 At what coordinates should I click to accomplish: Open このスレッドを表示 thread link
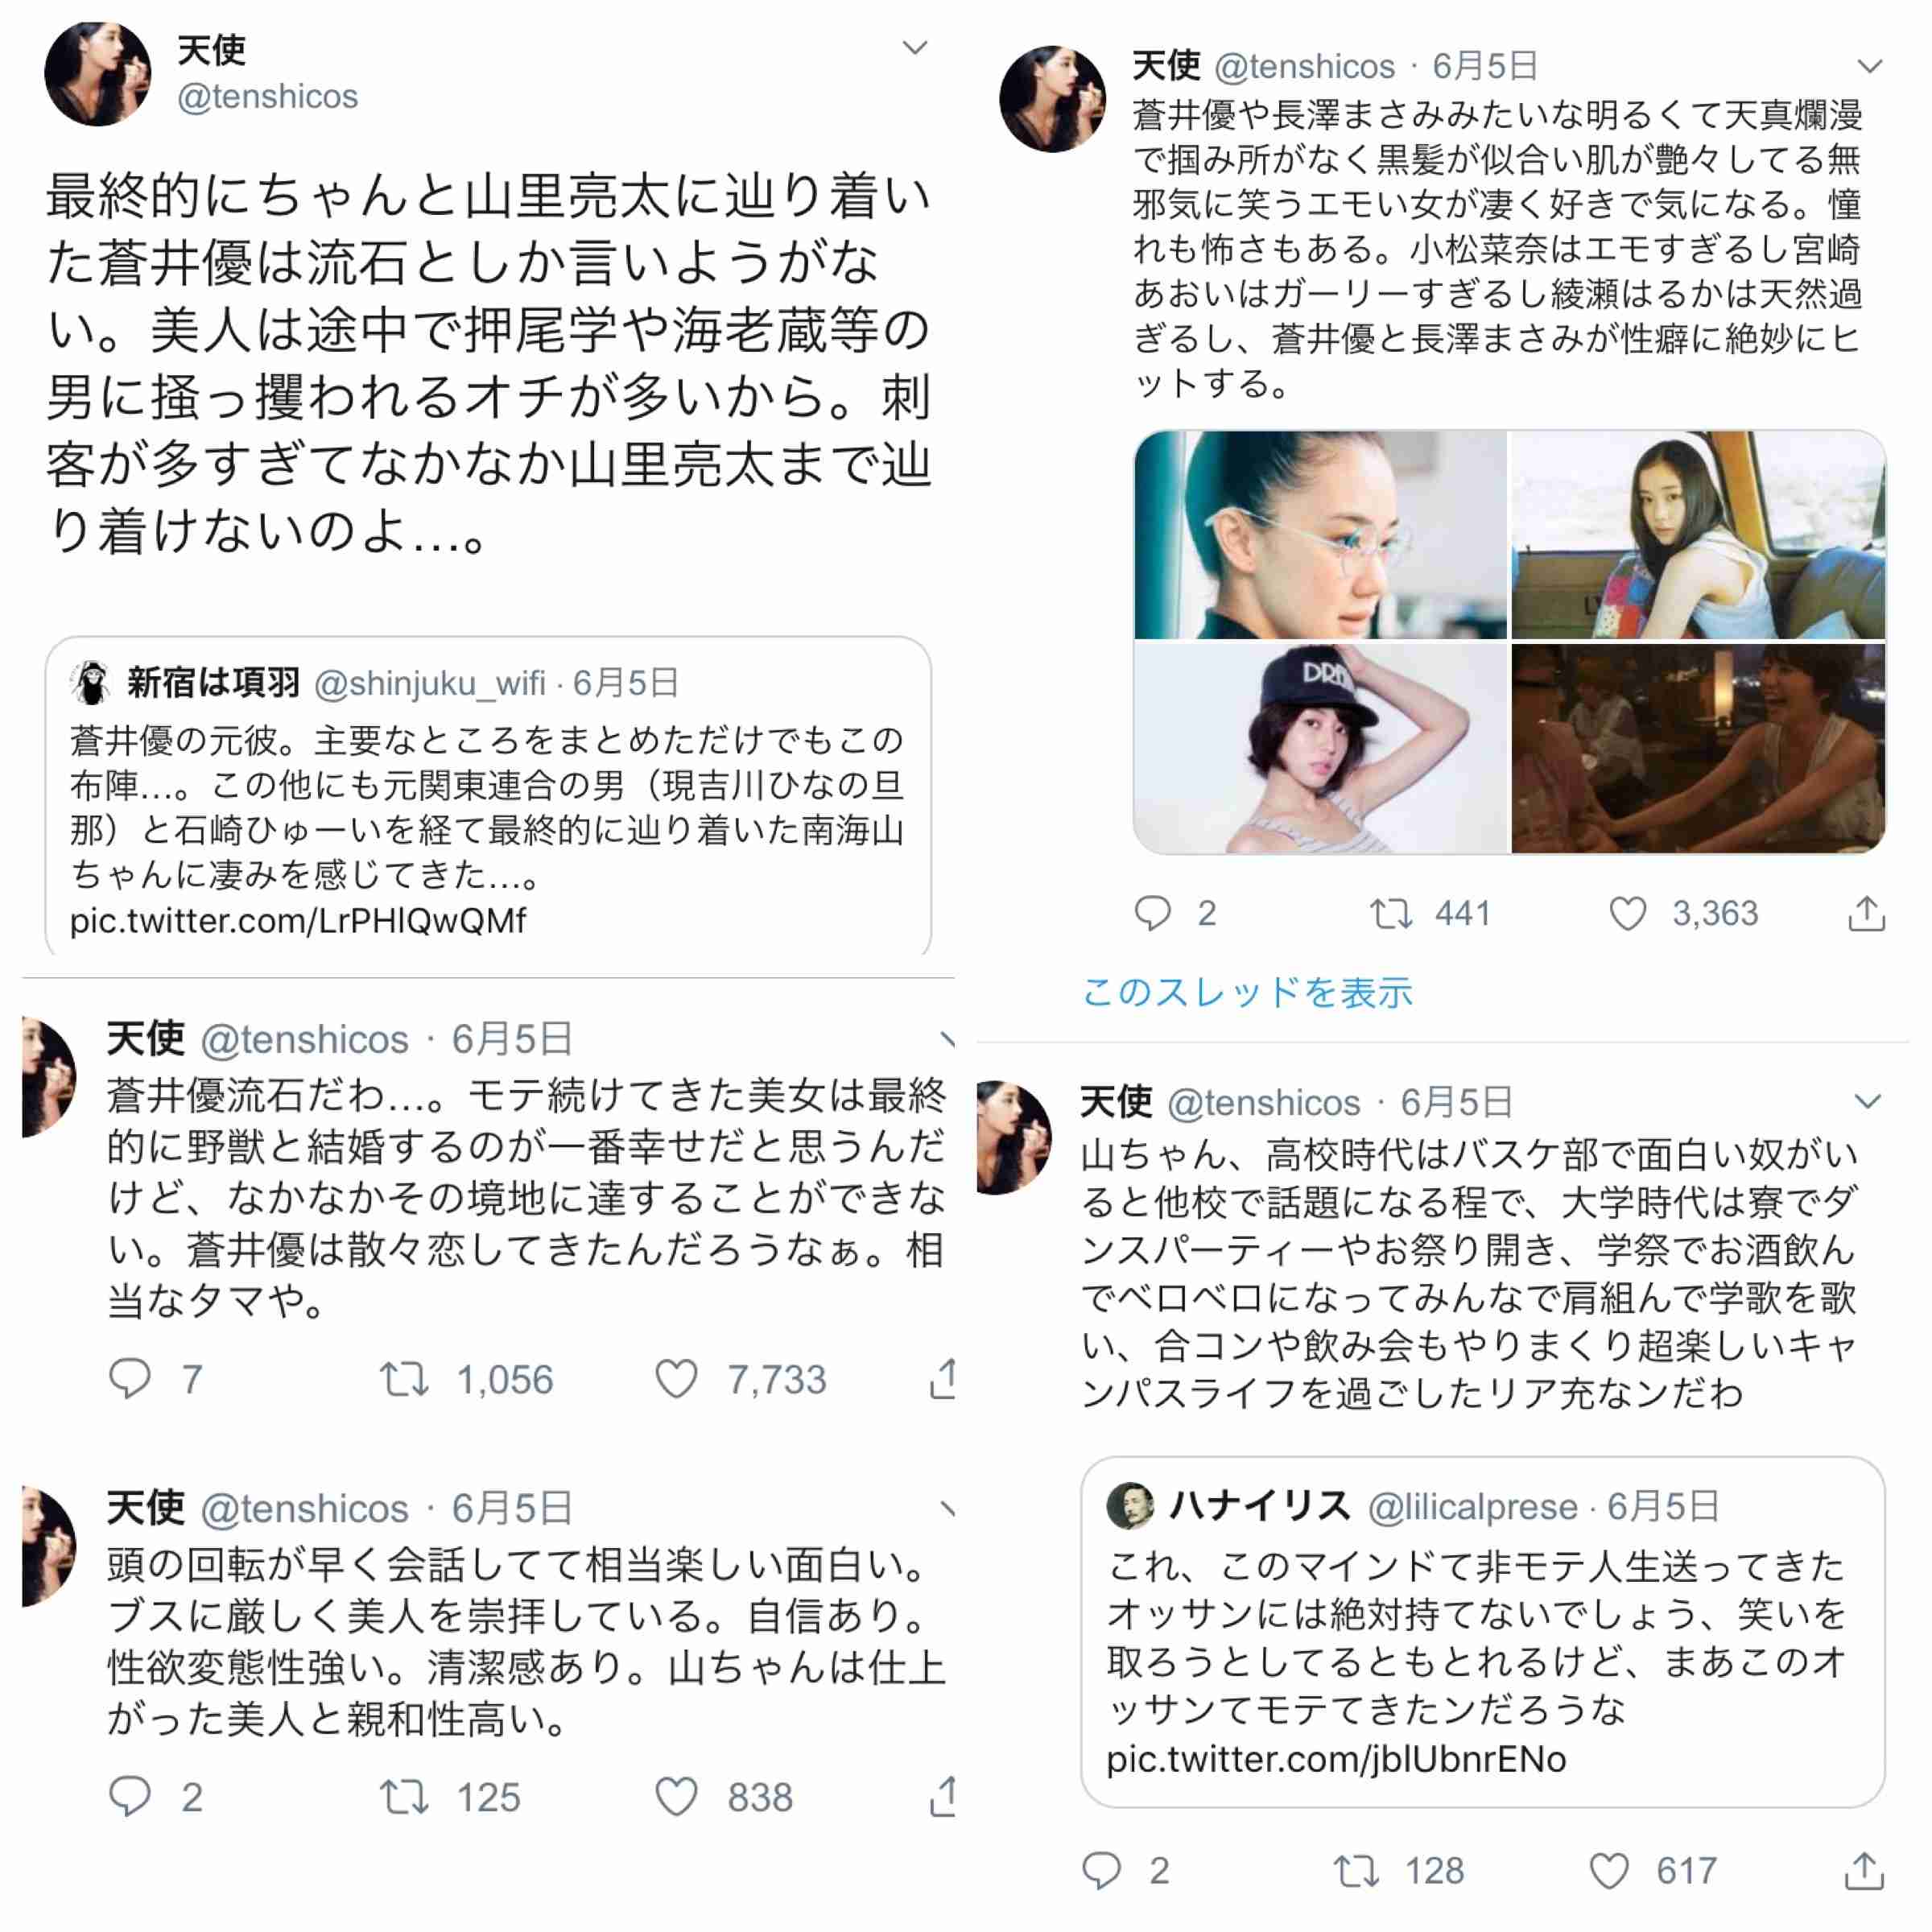[x=1247, y=992]
